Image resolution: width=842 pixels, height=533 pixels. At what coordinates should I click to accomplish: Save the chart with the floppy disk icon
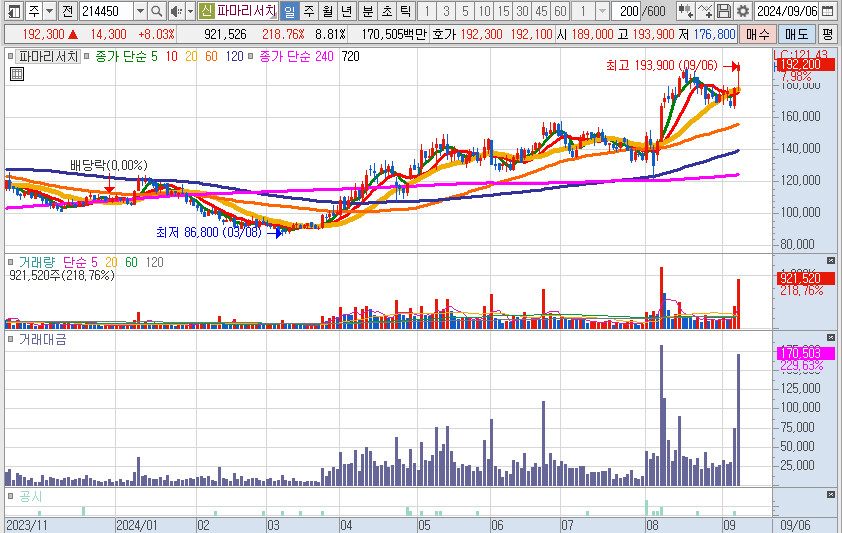click(724, 11)
